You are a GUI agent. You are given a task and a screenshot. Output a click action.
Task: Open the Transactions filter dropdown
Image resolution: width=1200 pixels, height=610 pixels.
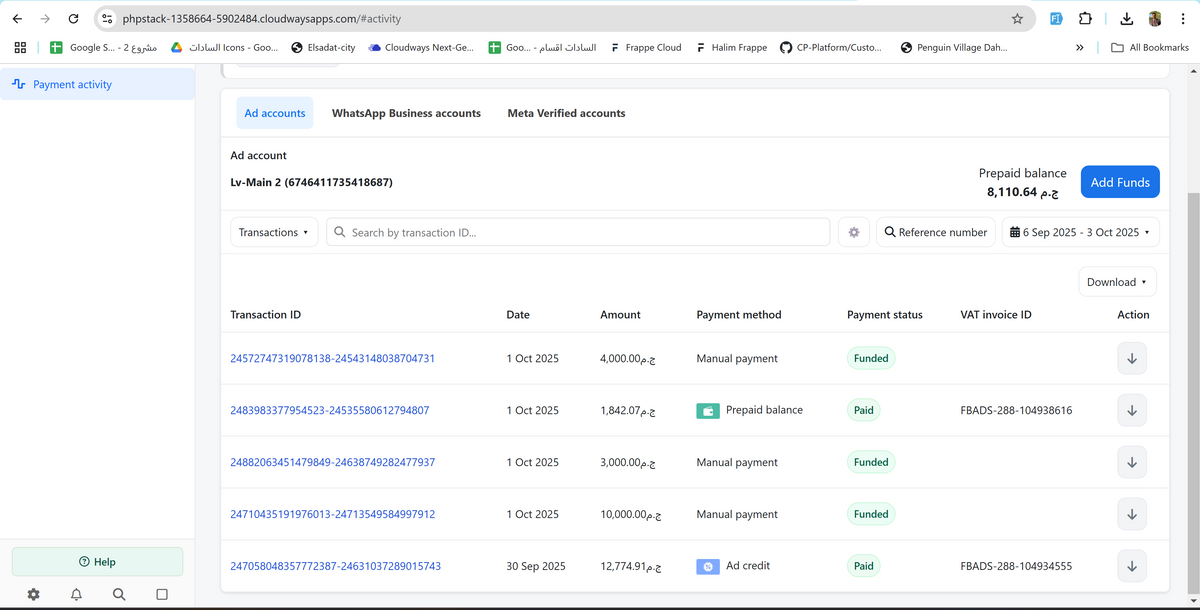274,232
